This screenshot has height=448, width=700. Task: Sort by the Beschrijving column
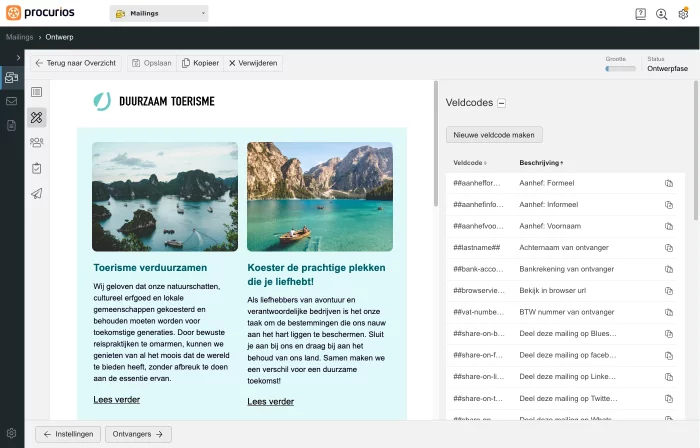(541, 162)
